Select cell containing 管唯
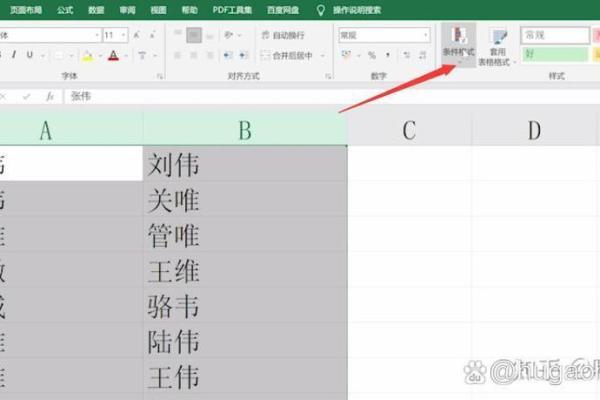 (x=245, y=235)
